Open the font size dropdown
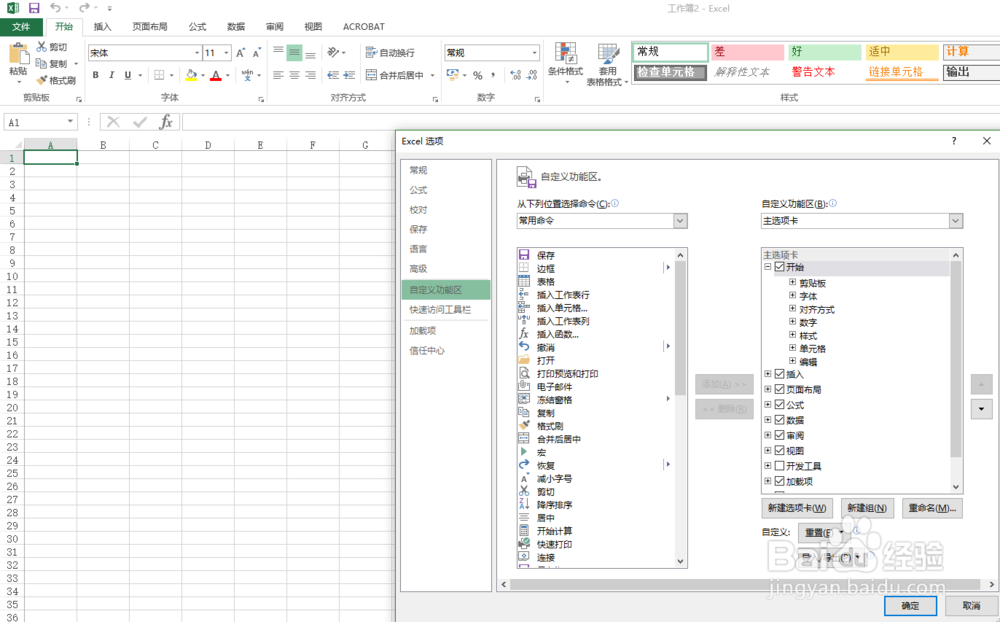 226,53
